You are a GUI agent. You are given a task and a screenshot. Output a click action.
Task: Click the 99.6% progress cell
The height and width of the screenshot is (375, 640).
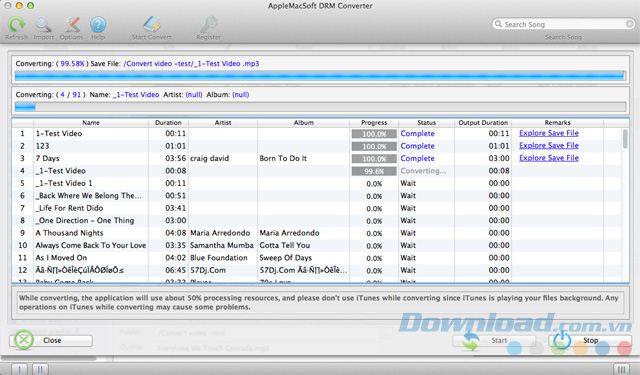pyautogui.click(x=374, y=171)
